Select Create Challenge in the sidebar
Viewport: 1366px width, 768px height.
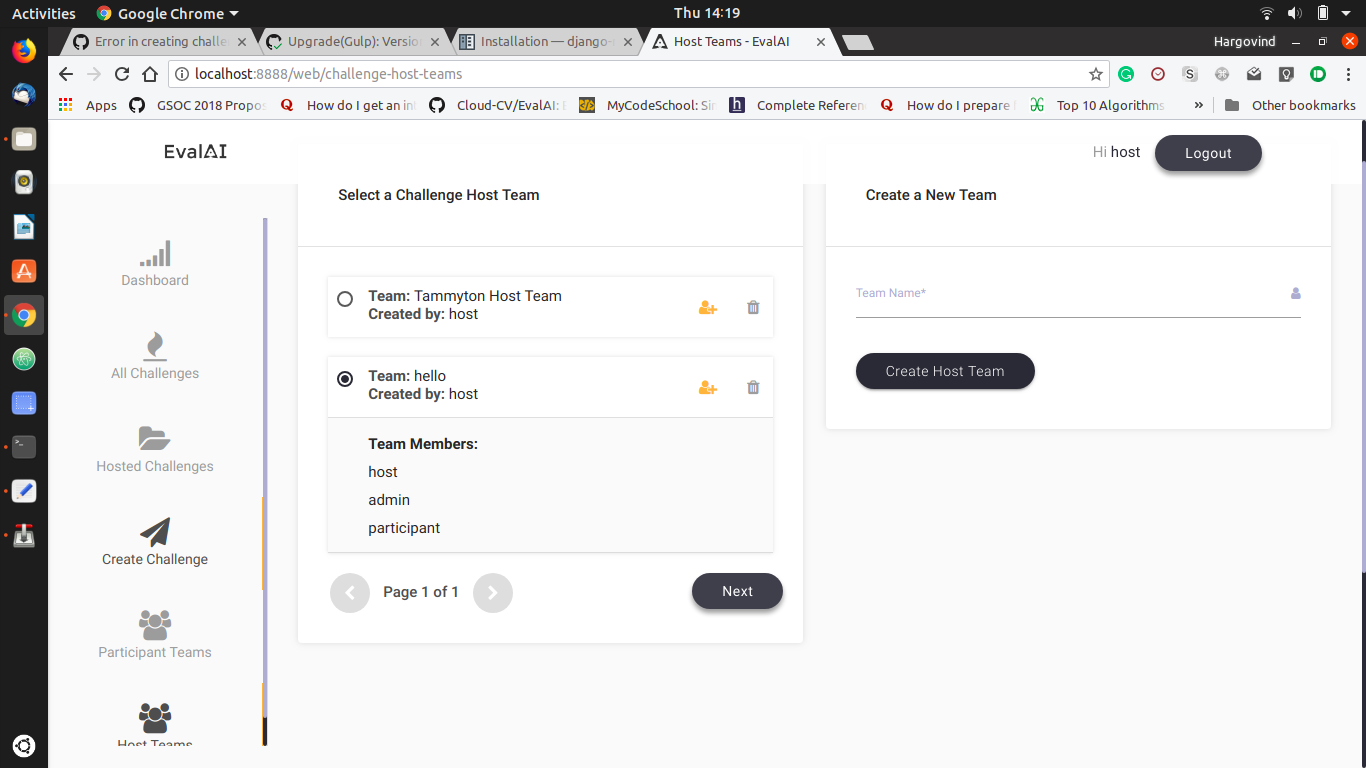coord(154,543)
